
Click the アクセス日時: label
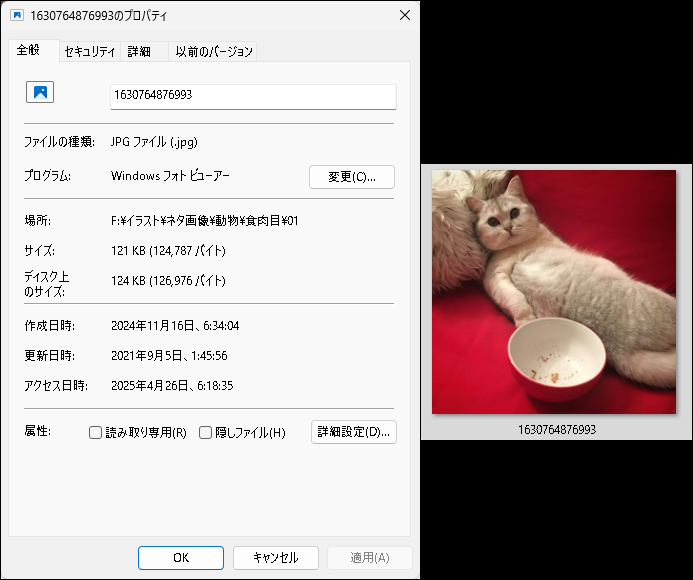click(56, 385)
